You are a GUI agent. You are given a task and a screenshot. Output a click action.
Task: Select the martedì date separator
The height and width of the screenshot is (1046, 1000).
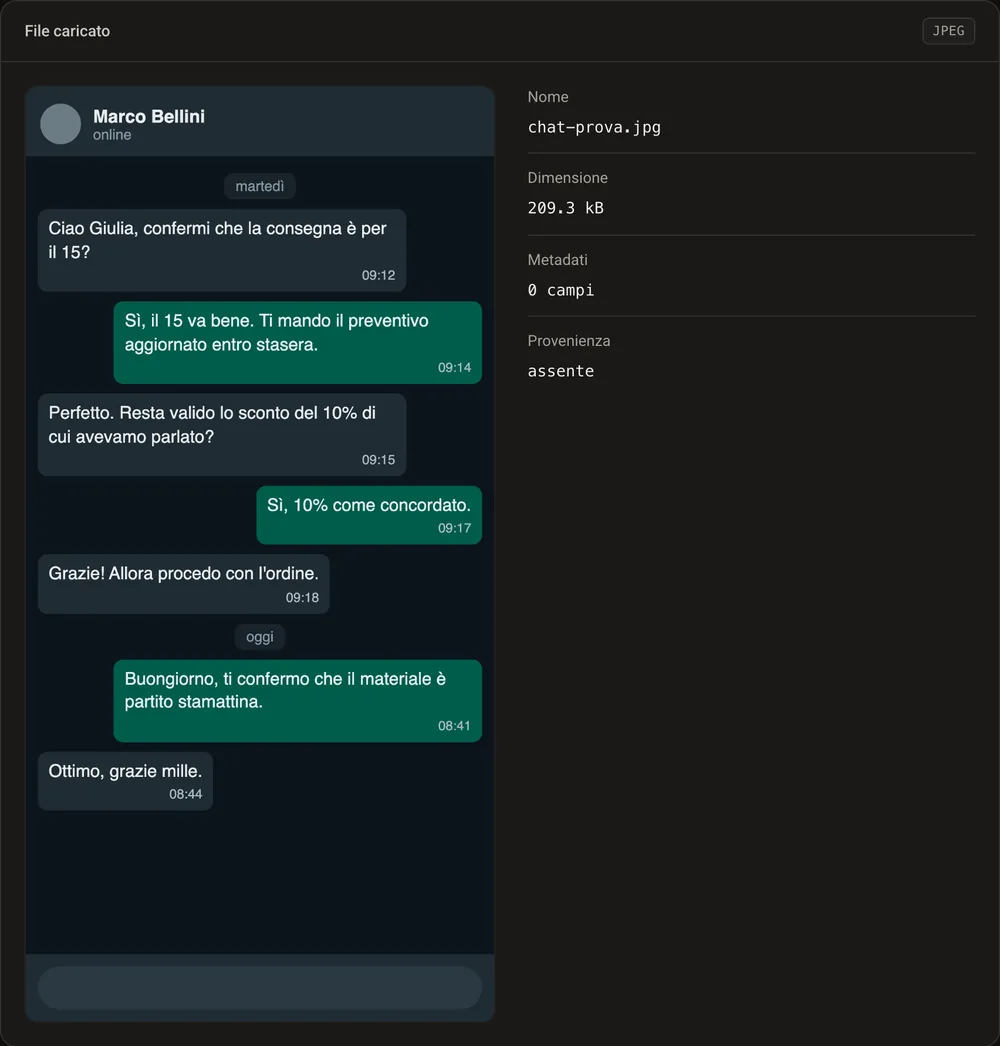(x=260, y=186)
